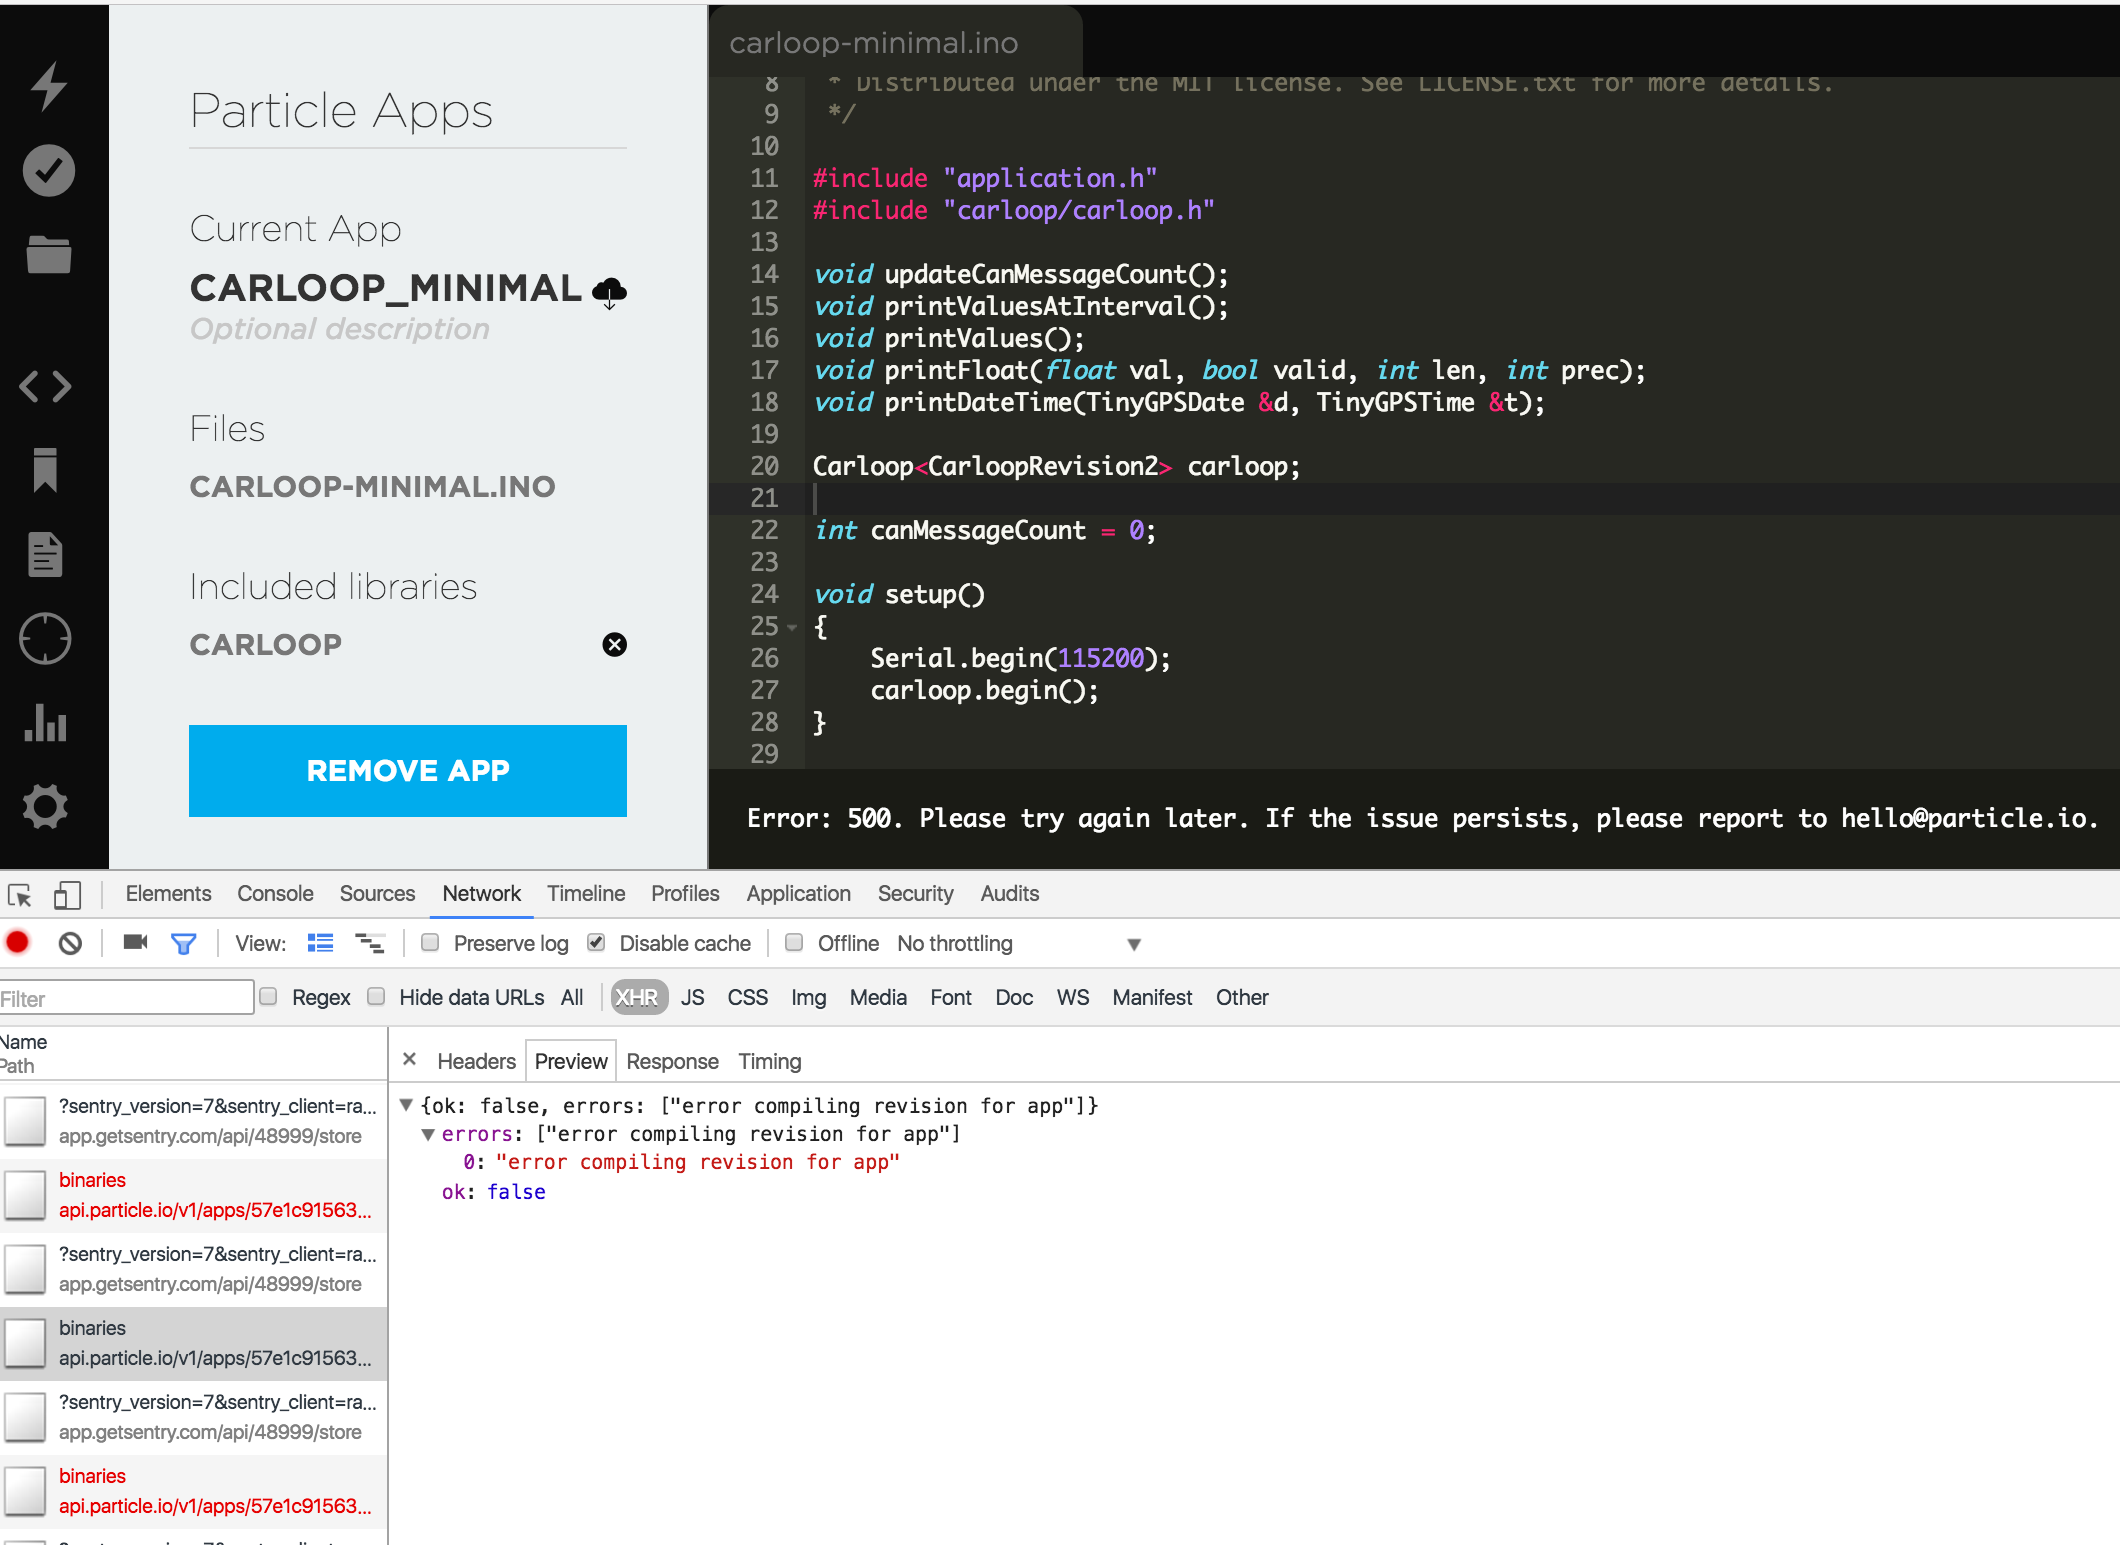Click the network Filter input field
This screenshot has width=2120, height=1545.
click(126, 998)
